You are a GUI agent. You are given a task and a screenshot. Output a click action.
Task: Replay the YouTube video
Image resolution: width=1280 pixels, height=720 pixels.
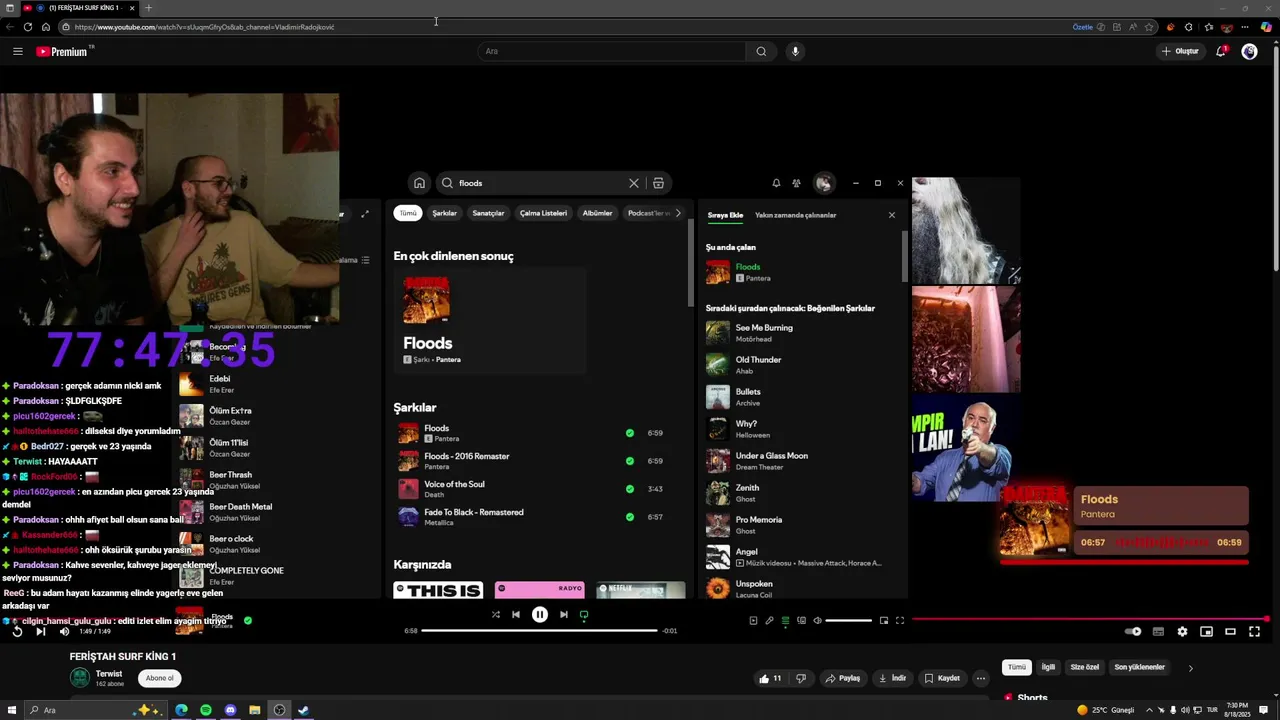tap(17, 631)
